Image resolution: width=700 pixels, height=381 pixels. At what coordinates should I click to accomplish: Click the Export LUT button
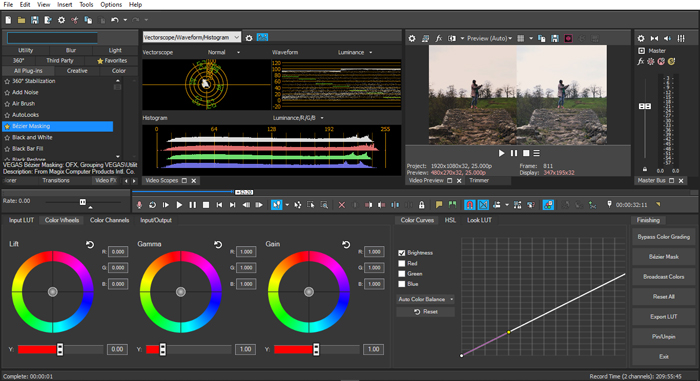(663, 317)
